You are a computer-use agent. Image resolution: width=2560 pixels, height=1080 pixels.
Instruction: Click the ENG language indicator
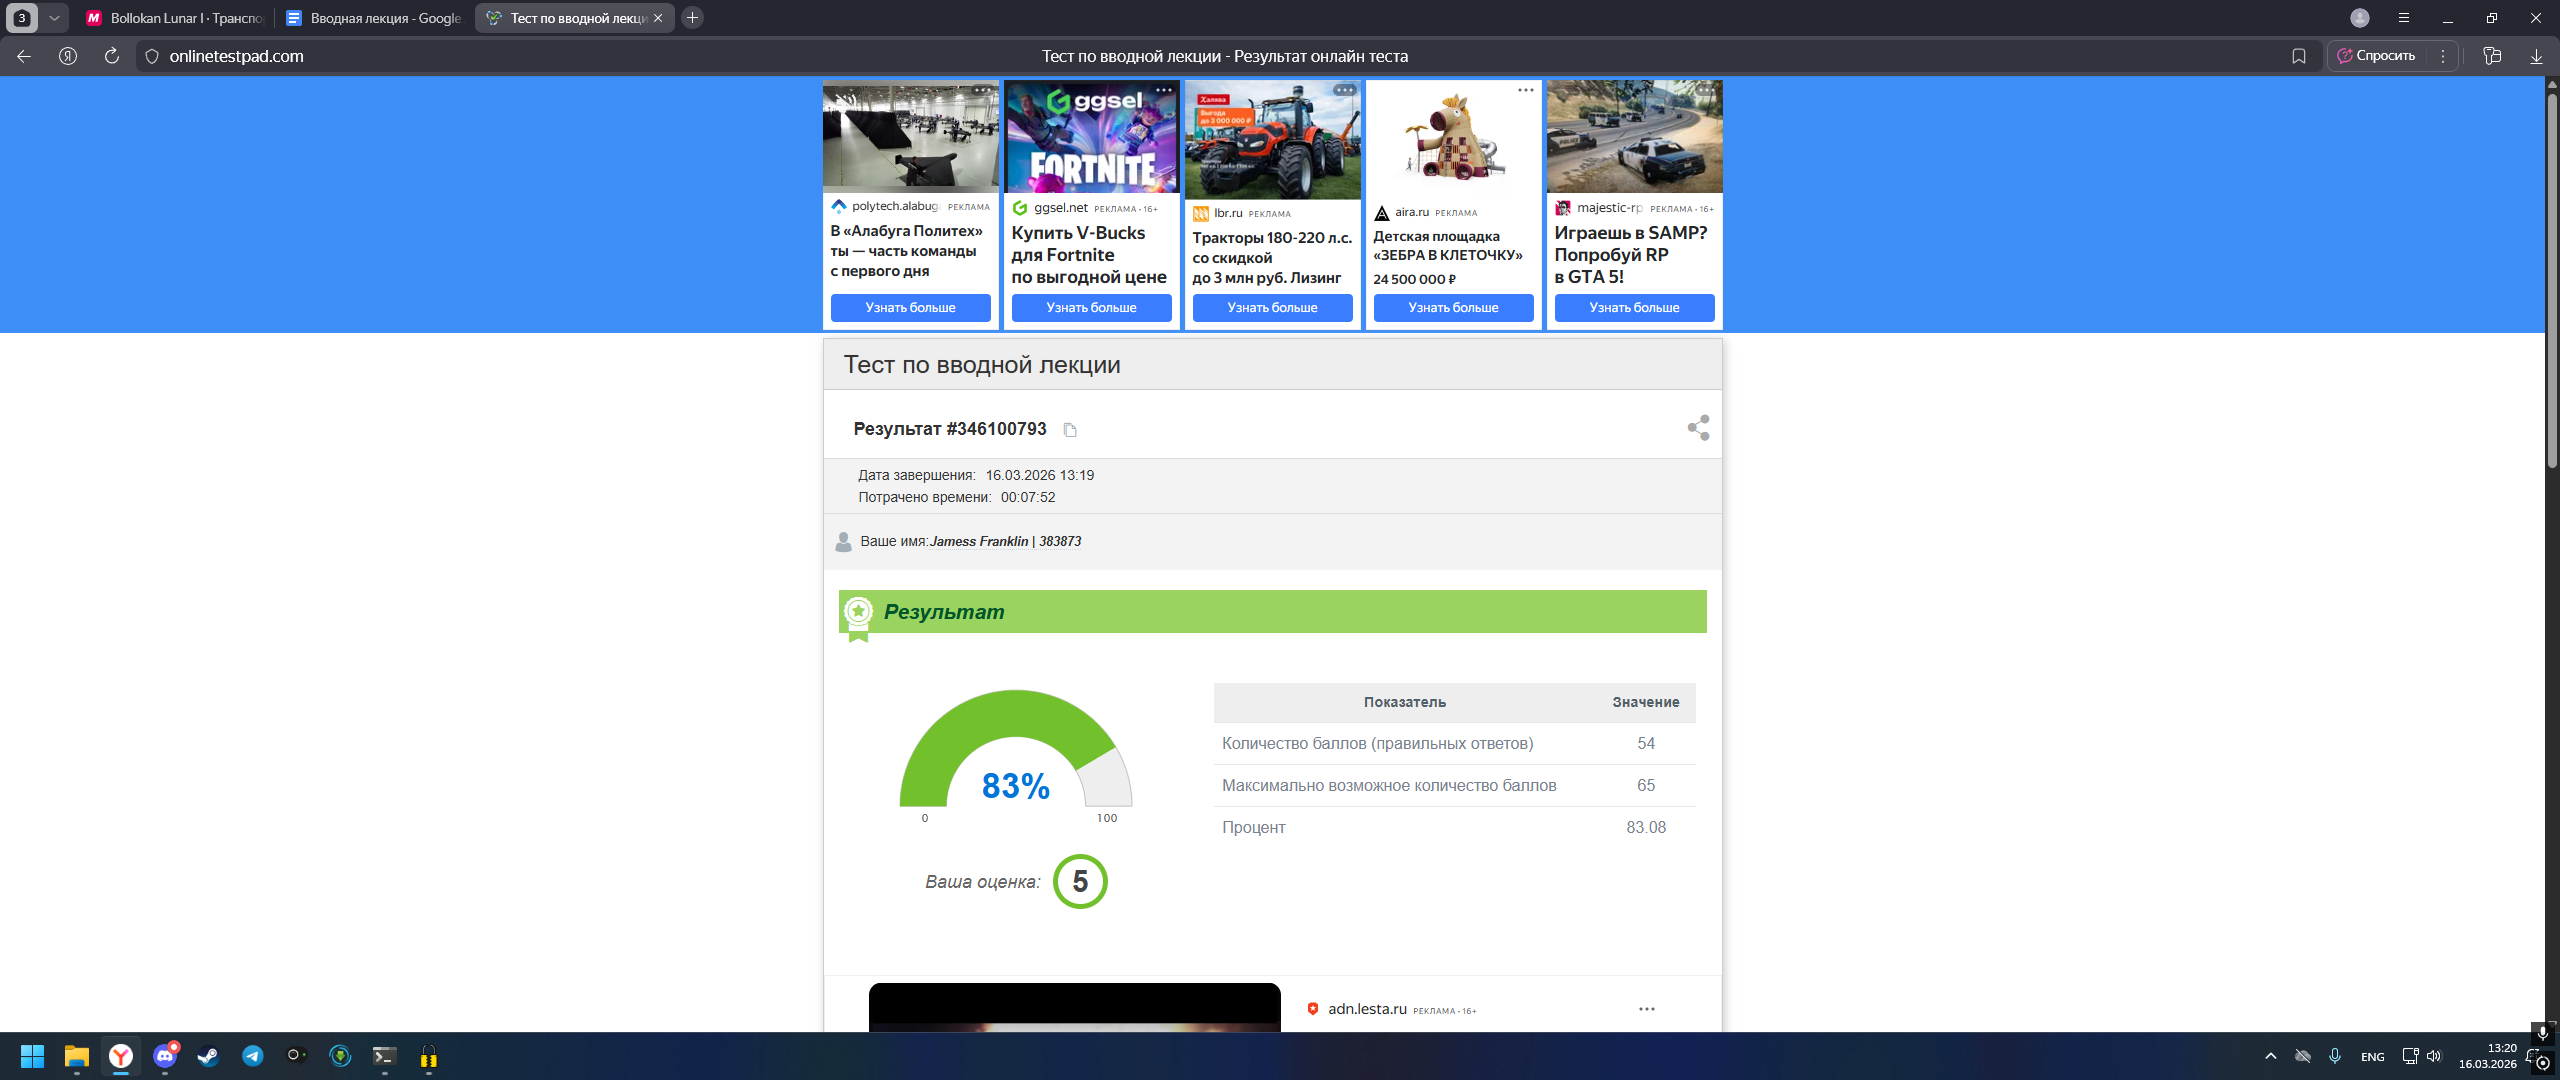2372,1057
